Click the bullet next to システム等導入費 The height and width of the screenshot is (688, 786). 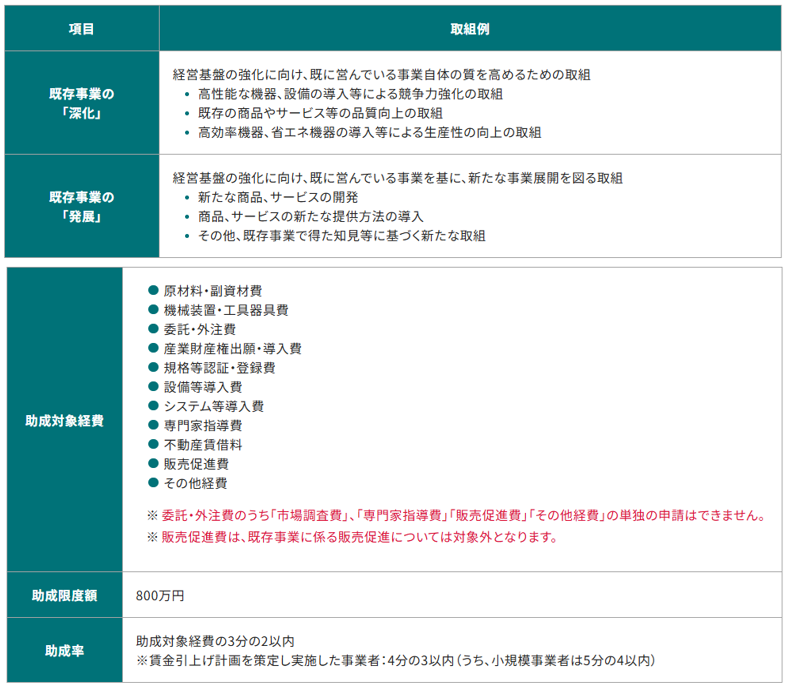(153, 406)
